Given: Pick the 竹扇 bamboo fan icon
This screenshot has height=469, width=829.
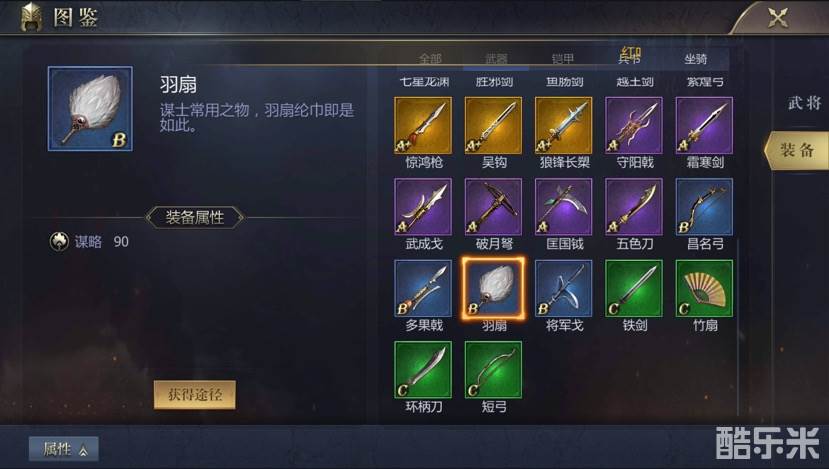Looking at the screenshot, I should (x=704, y=288).
